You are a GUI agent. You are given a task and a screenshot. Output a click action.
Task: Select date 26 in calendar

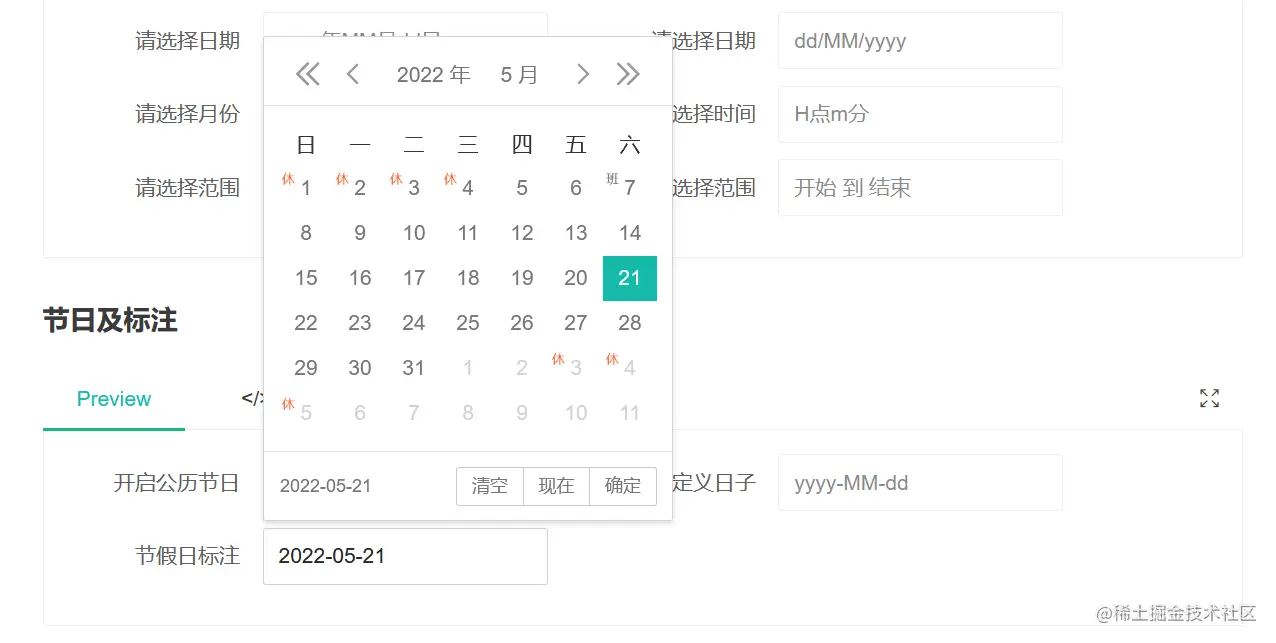[x=522, y=323]
